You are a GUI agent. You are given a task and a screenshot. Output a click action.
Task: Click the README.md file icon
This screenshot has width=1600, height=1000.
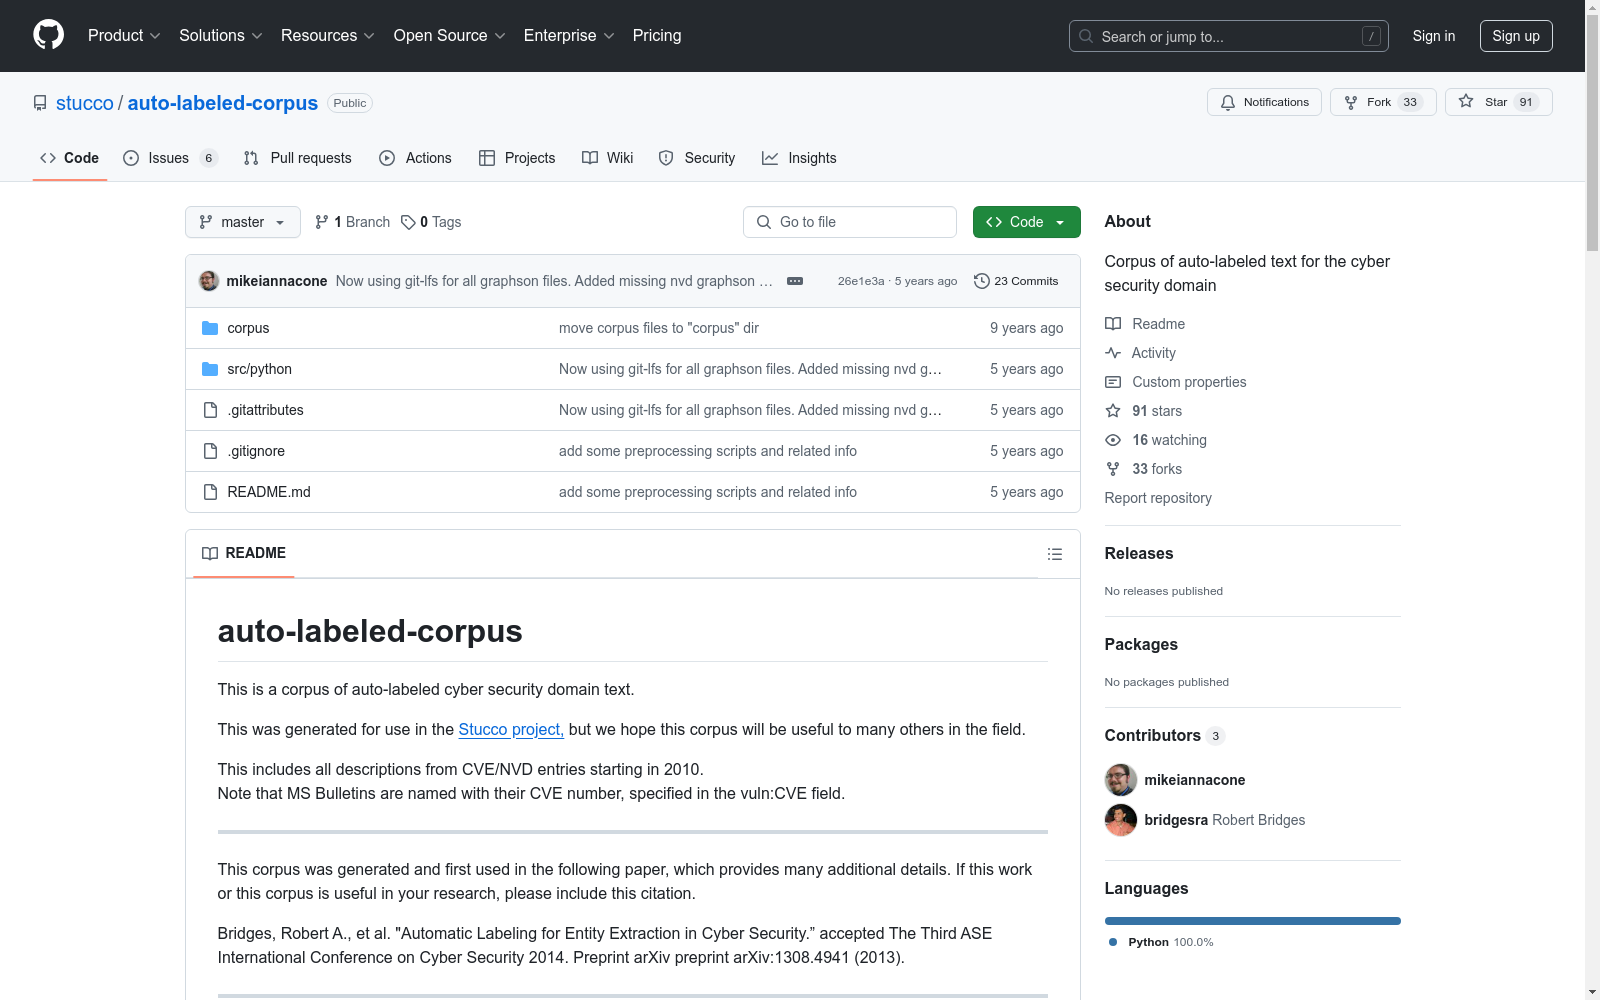[x=210, y=492]
